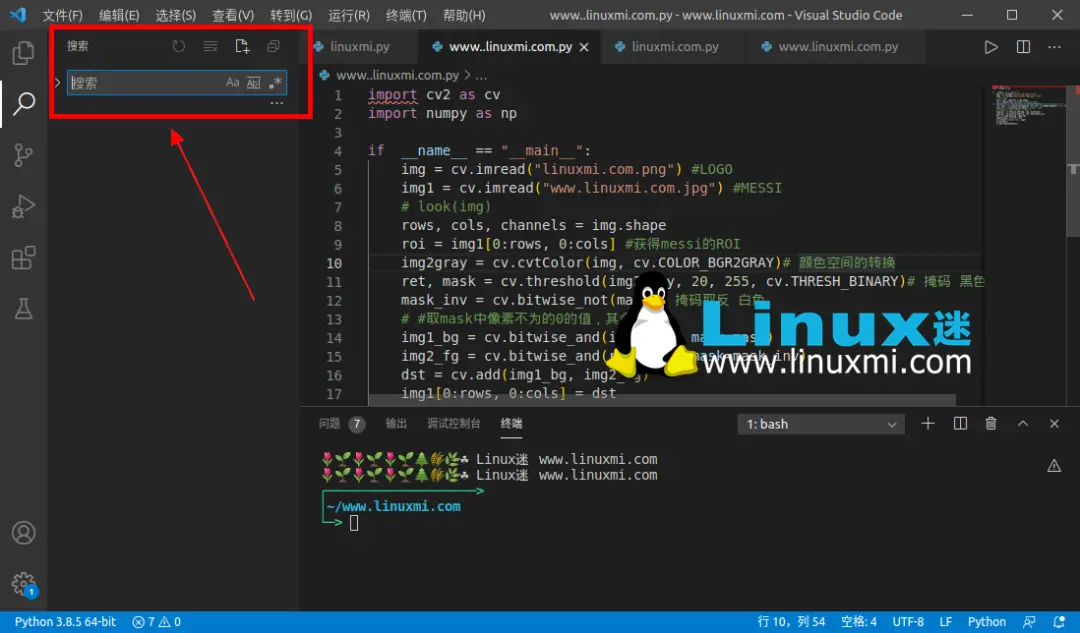
Task: Click the terminal warning triangle icon
Action: point(1054,466)
